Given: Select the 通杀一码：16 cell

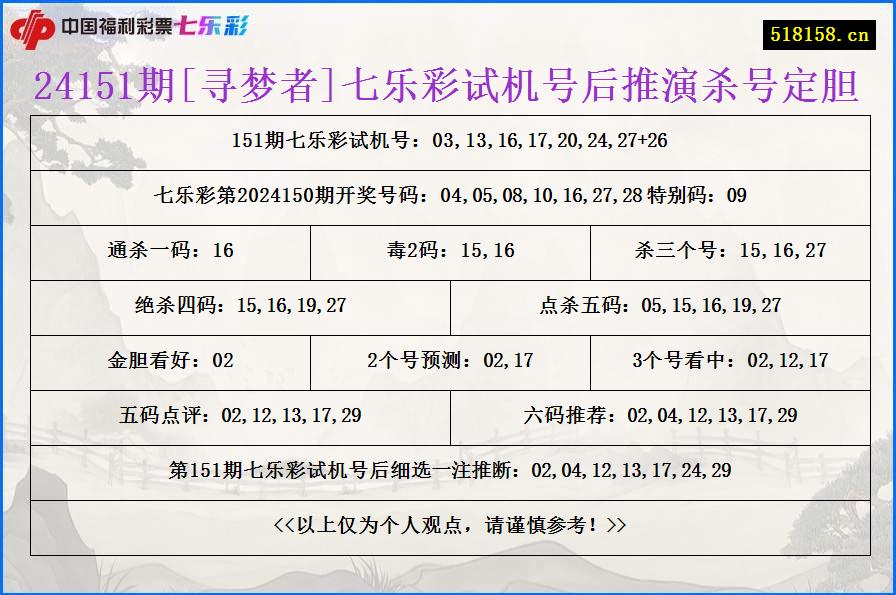Looking at the screenshot, I should 170,252.
